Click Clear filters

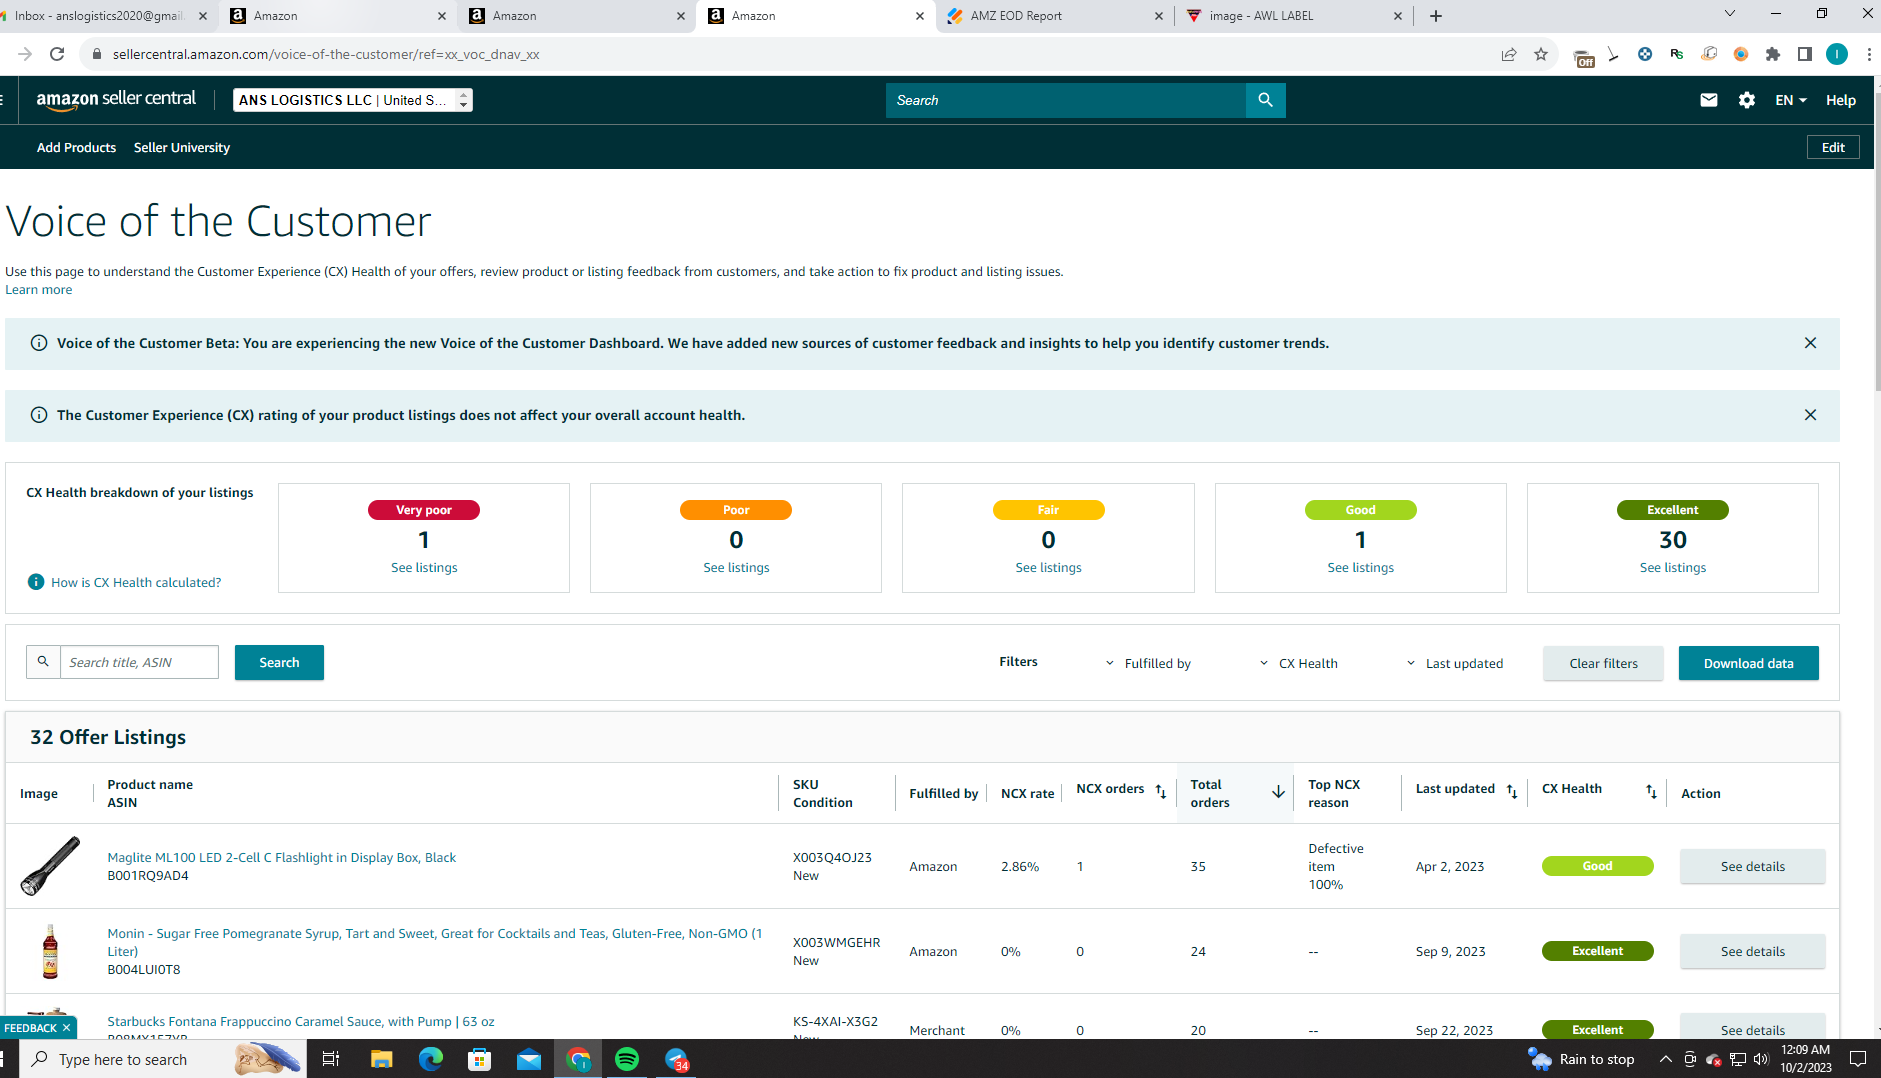1603,663
